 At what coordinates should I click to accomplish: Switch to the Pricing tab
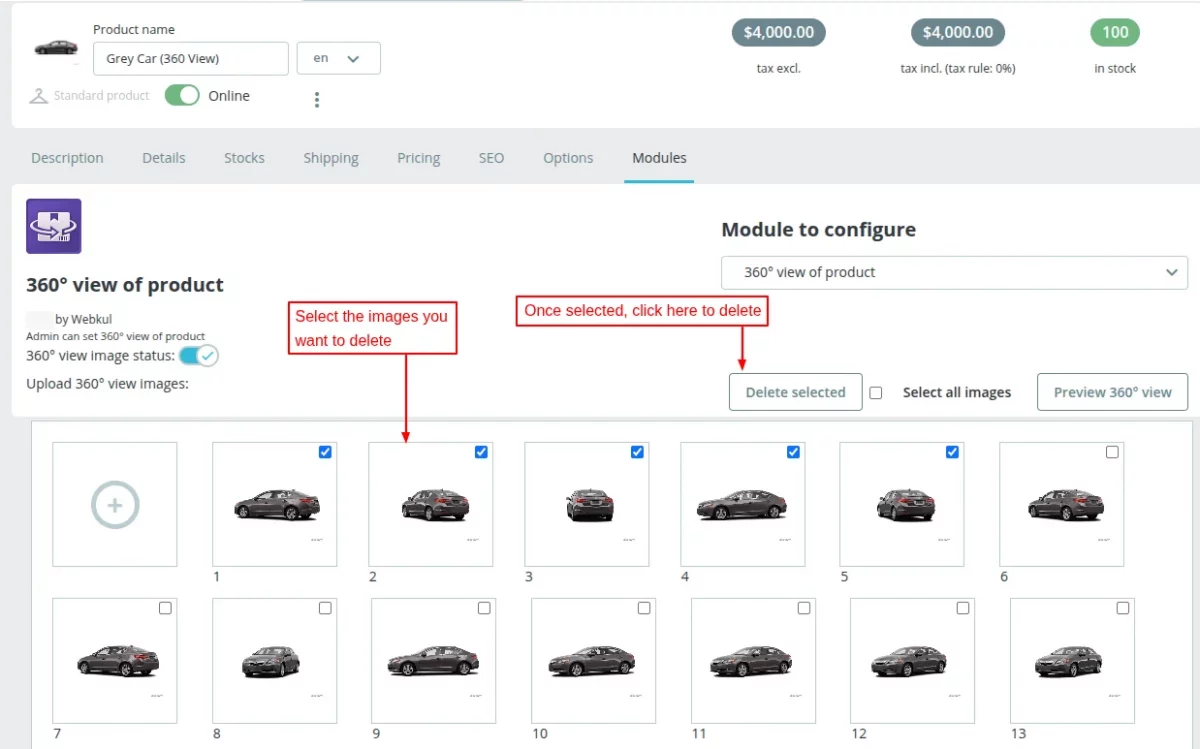tap(418, 158)
